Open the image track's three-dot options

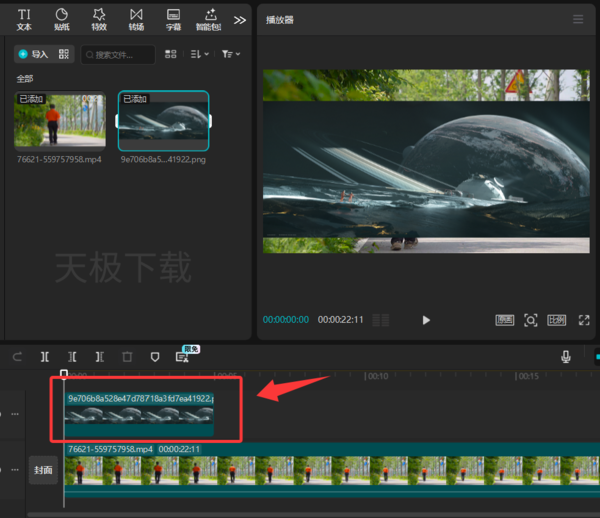(x=15, y=414)
